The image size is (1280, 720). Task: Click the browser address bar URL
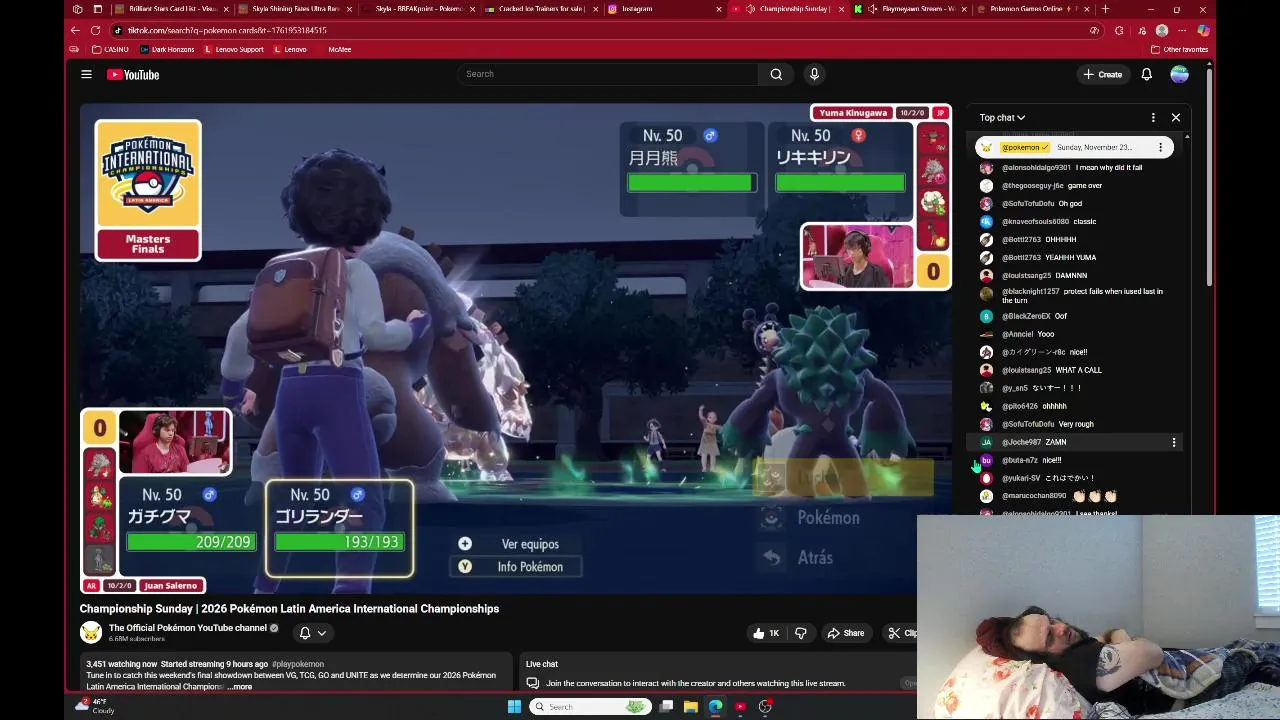click(227, 30)
